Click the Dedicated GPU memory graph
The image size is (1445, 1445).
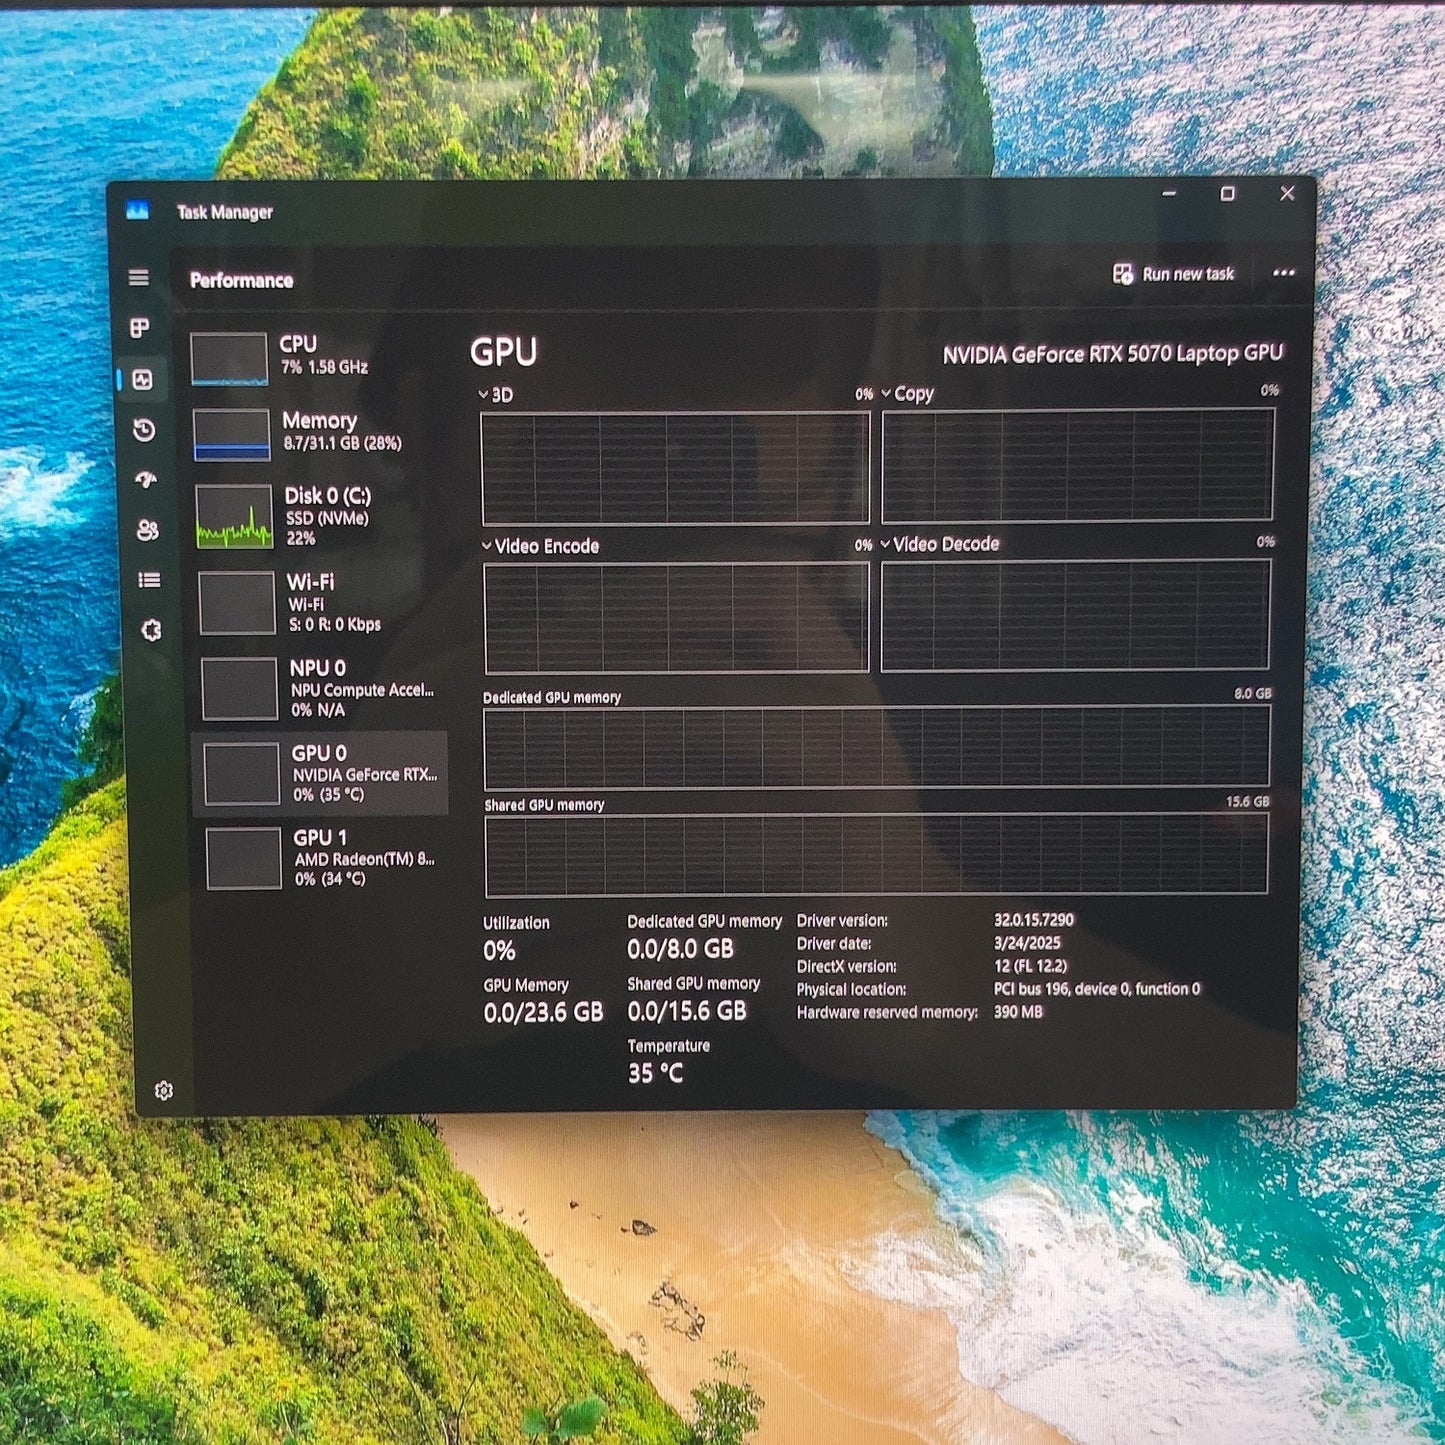[x=877, y=749]
